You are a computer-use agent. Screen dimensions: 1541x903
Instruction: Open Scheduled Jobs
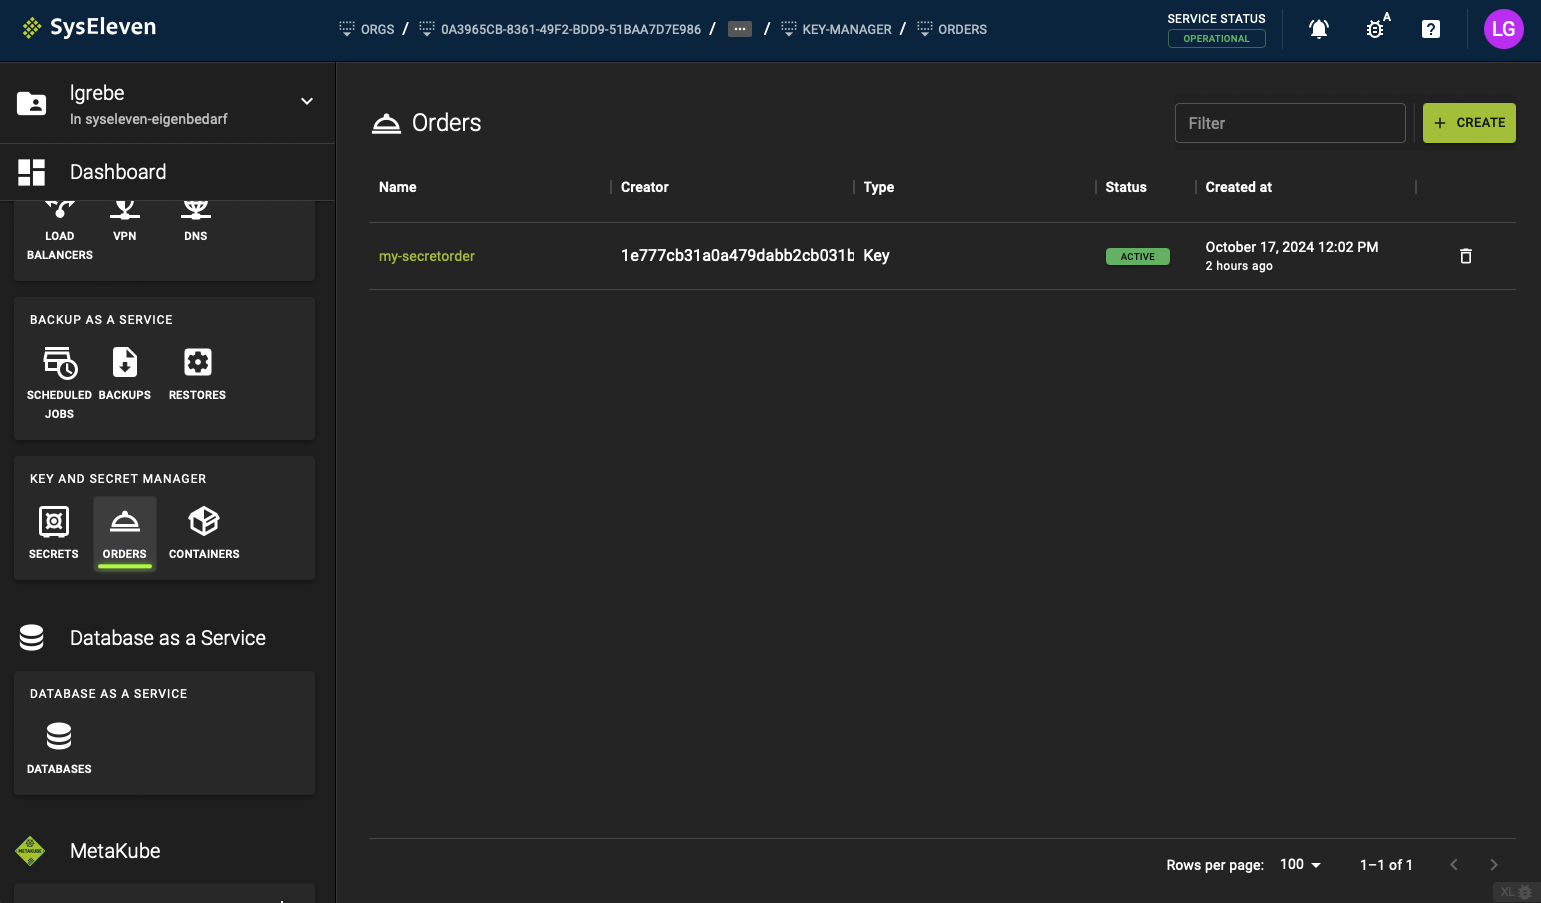click(x=59, y=383)
